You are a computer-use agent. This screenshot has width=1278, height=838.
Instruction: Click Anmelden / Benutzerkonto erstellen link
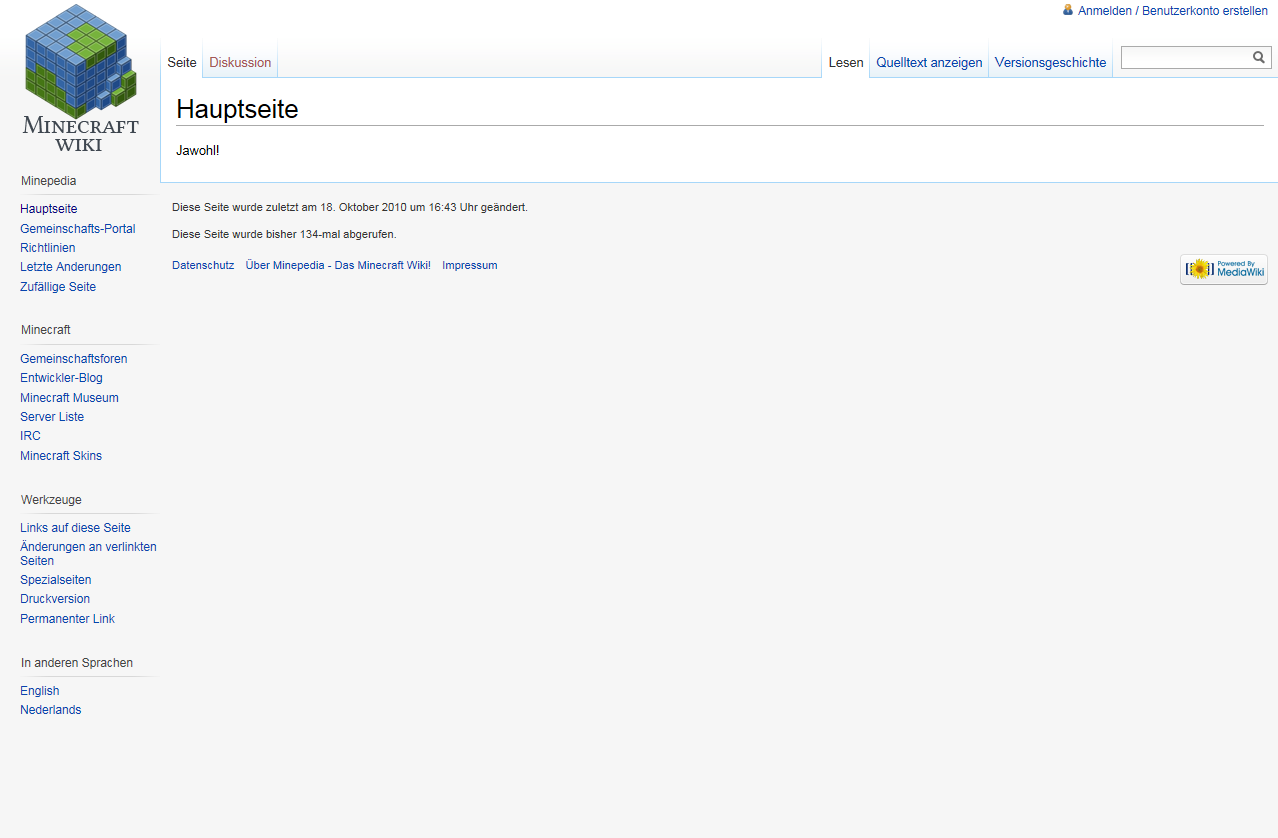(x=1173, y=10)
